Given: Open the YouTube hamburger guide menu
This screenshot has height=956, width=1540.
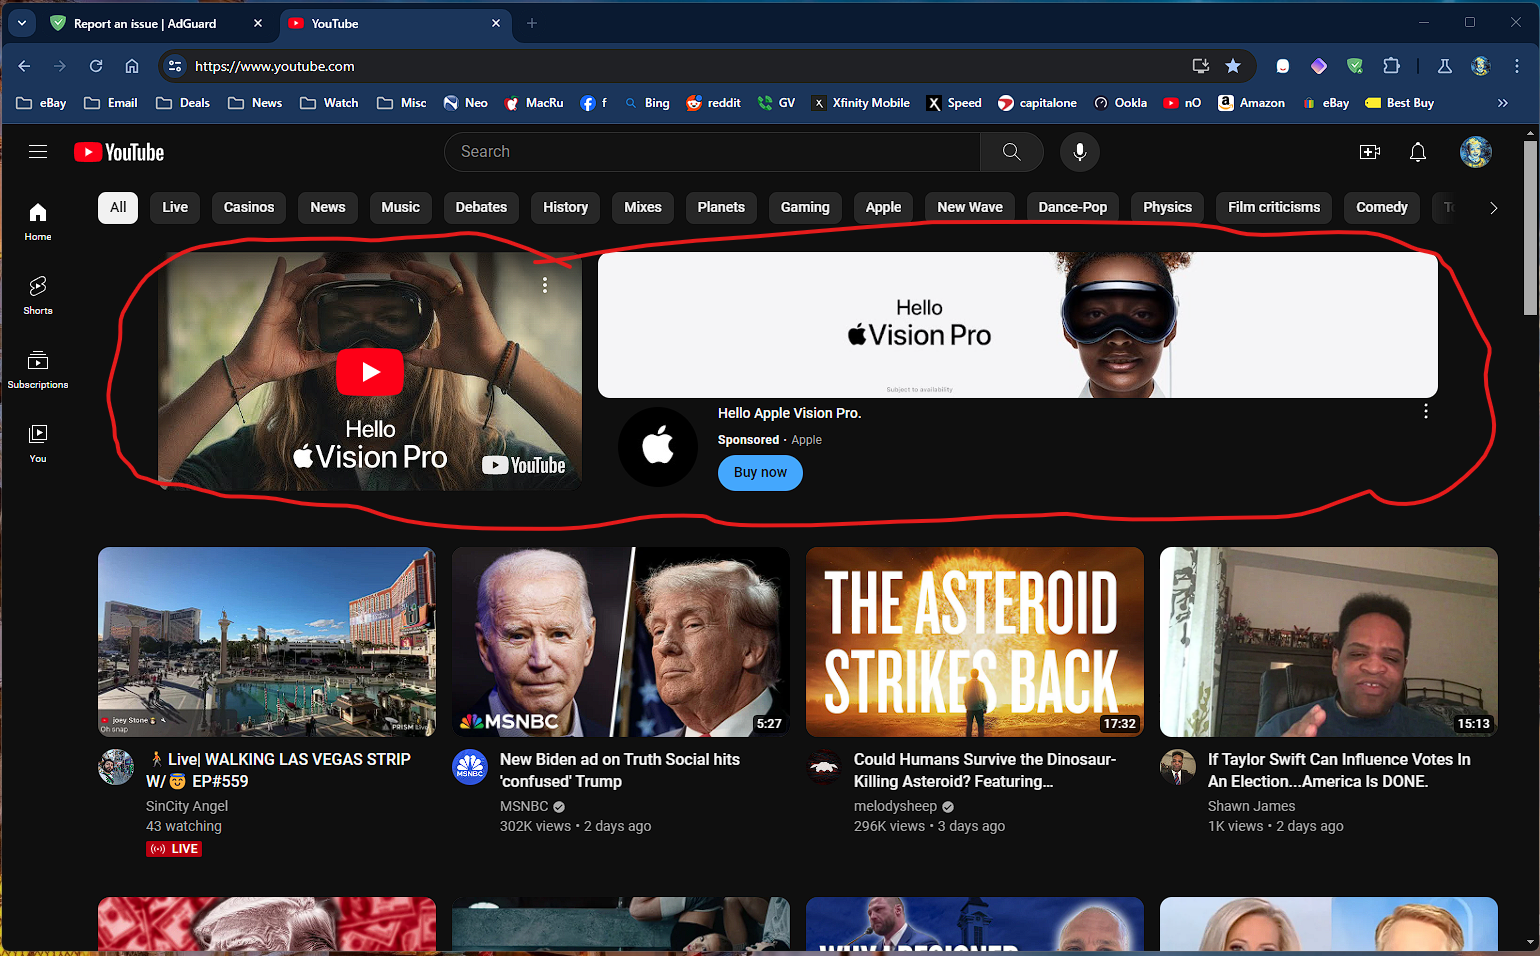Looking at the screenshot, I should pyautogui.click(x=38, y=152).
